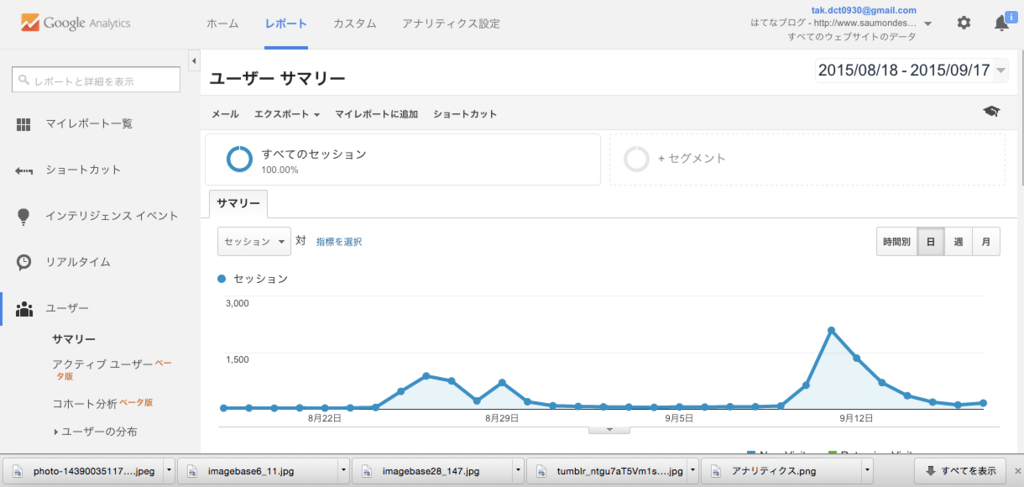The height and width of the screenshot is (487, 1024).
Task: Click the すべてのウェブサイトのデータ text
Action: (852, 37)
